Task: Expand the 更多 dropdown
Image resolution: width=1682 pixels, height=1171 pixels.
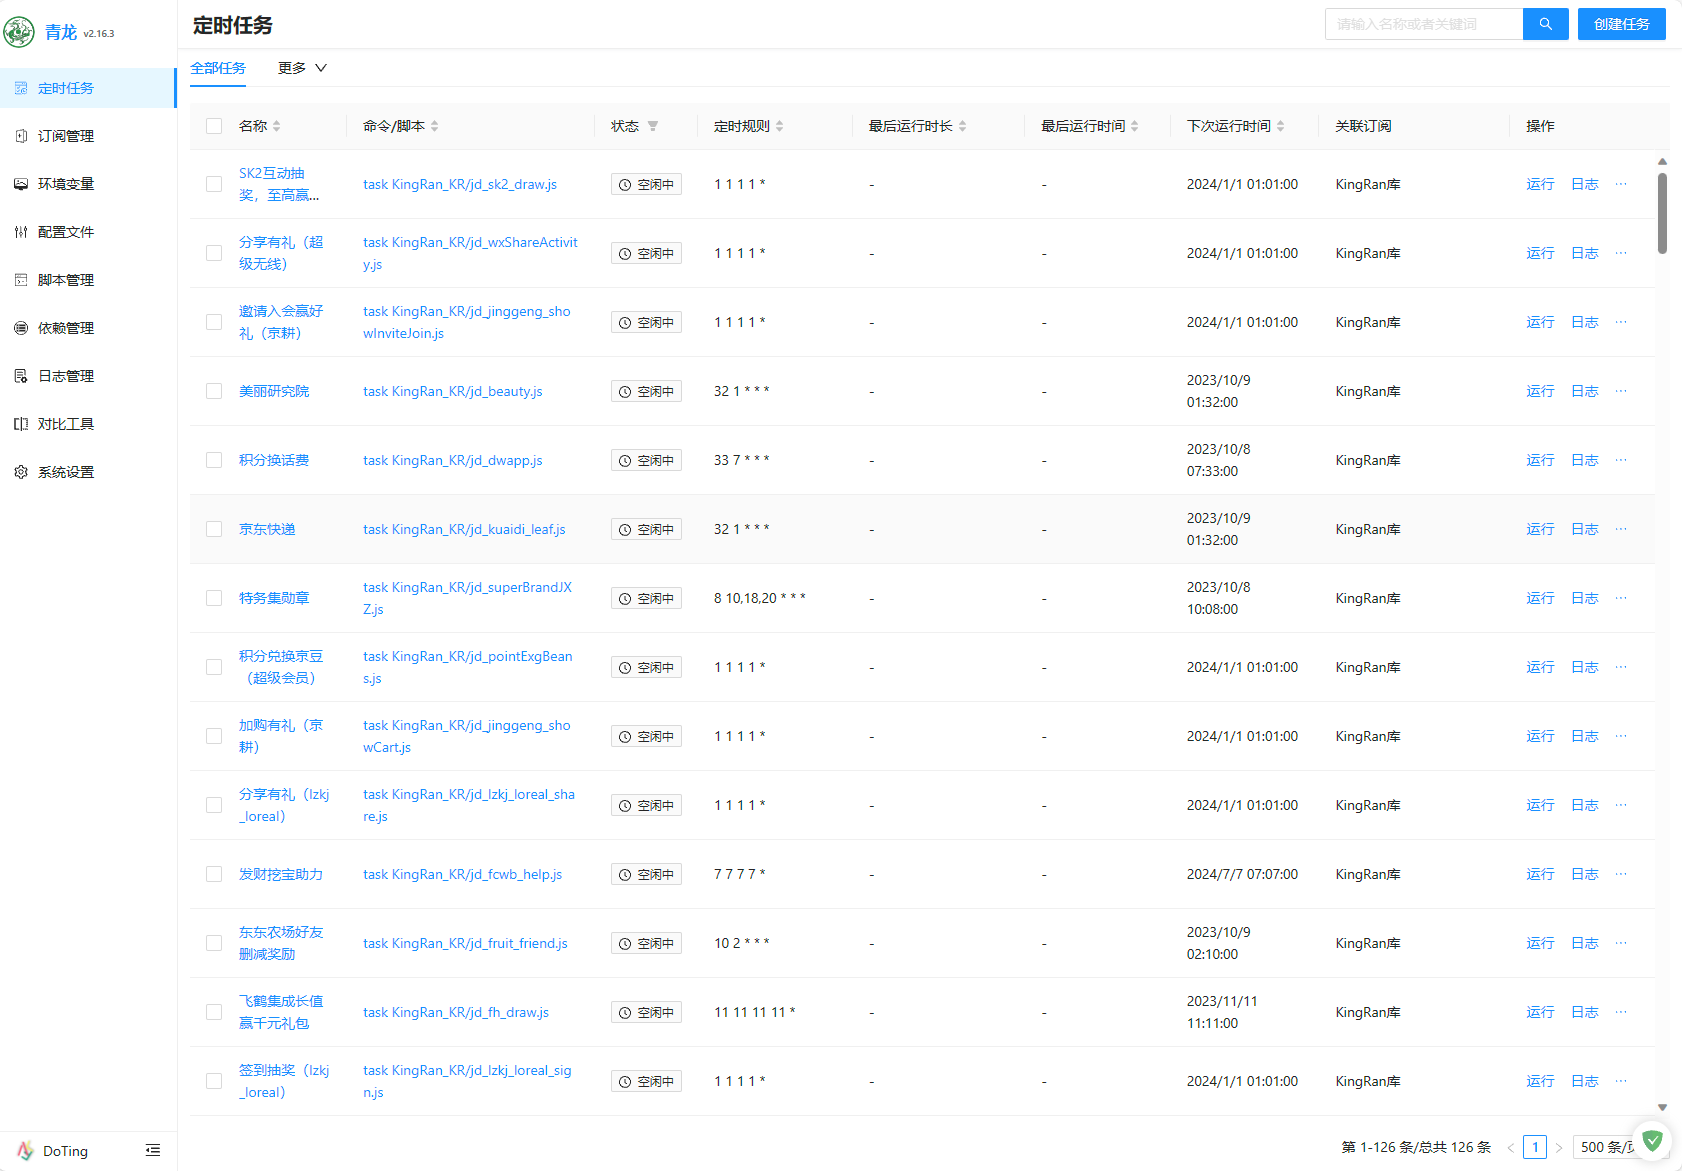Action: (x=302, y=68)
